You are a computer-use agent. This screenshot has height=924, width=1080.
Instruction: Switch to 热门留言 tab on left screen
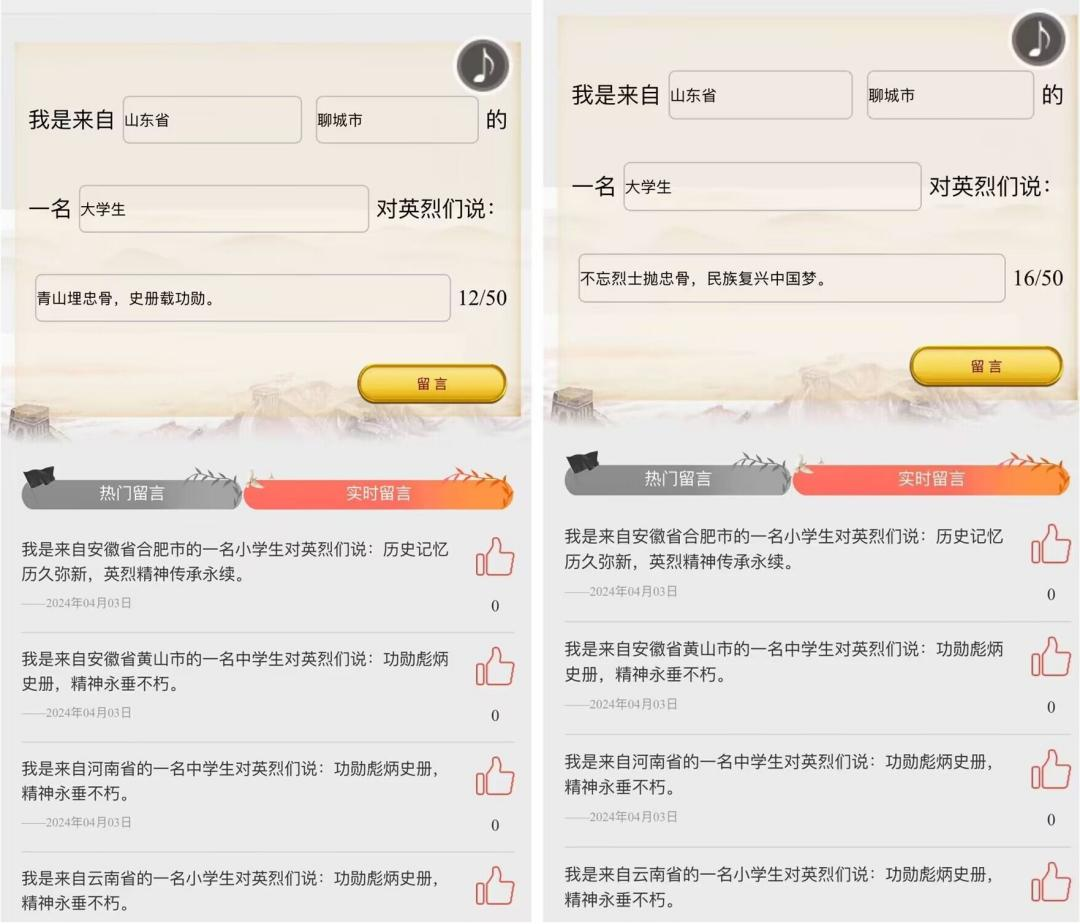(x=131, y=493)
